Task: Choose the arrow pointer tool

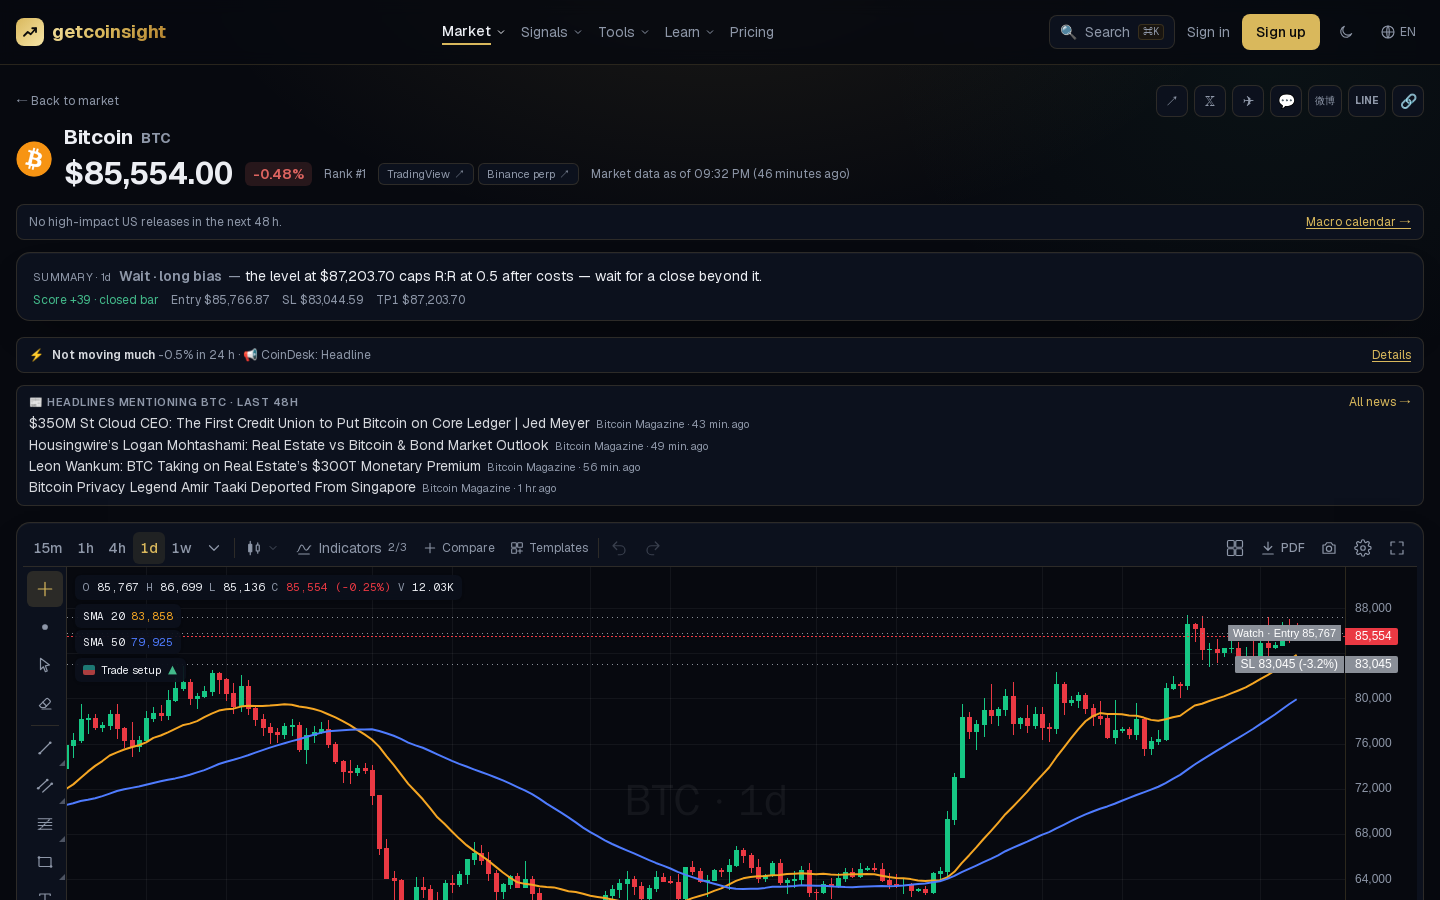Action: 45,665
